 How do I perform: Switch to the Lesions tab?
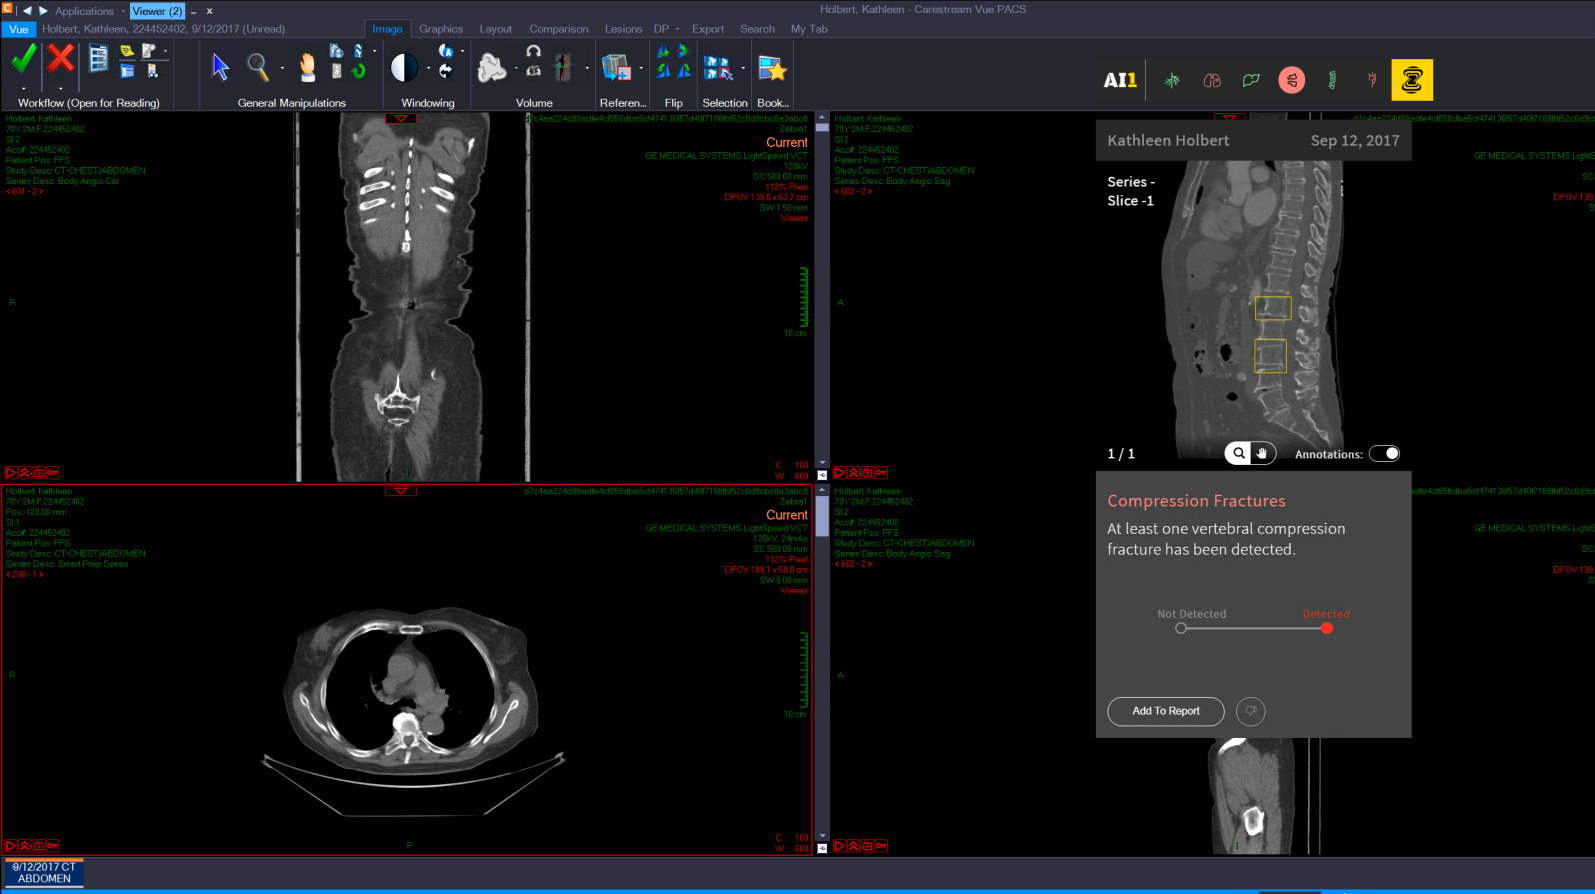click(x=623, y=29)
